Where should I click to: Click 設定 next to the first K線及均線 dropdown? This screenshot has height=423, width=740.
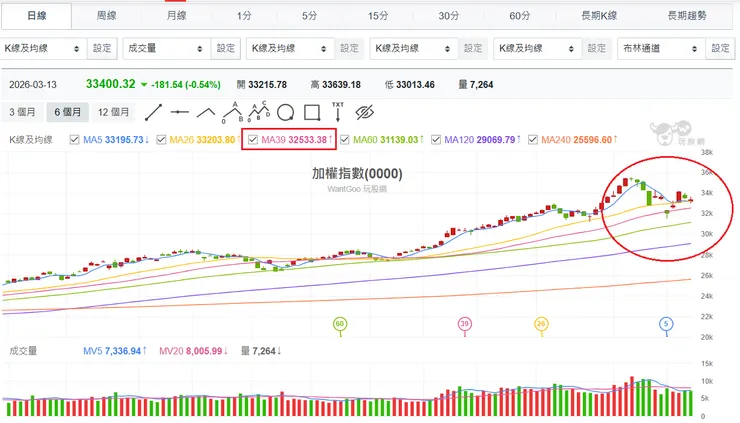pyautogui.click(x=102, y=48)
